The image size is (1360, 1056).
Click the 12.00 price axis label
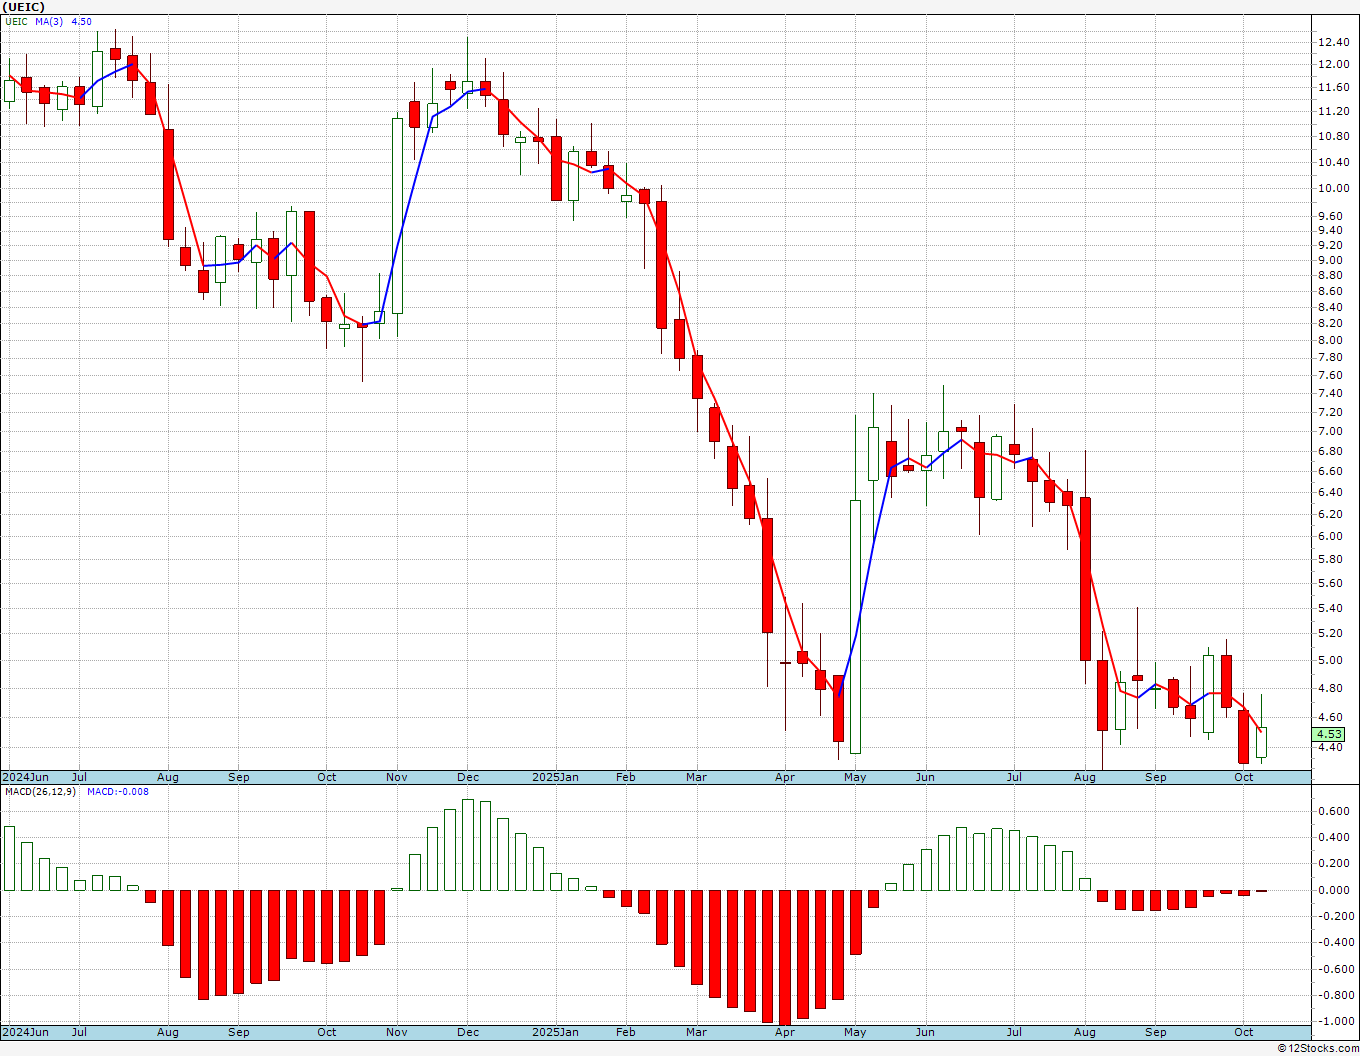[x=1333, y=64]
